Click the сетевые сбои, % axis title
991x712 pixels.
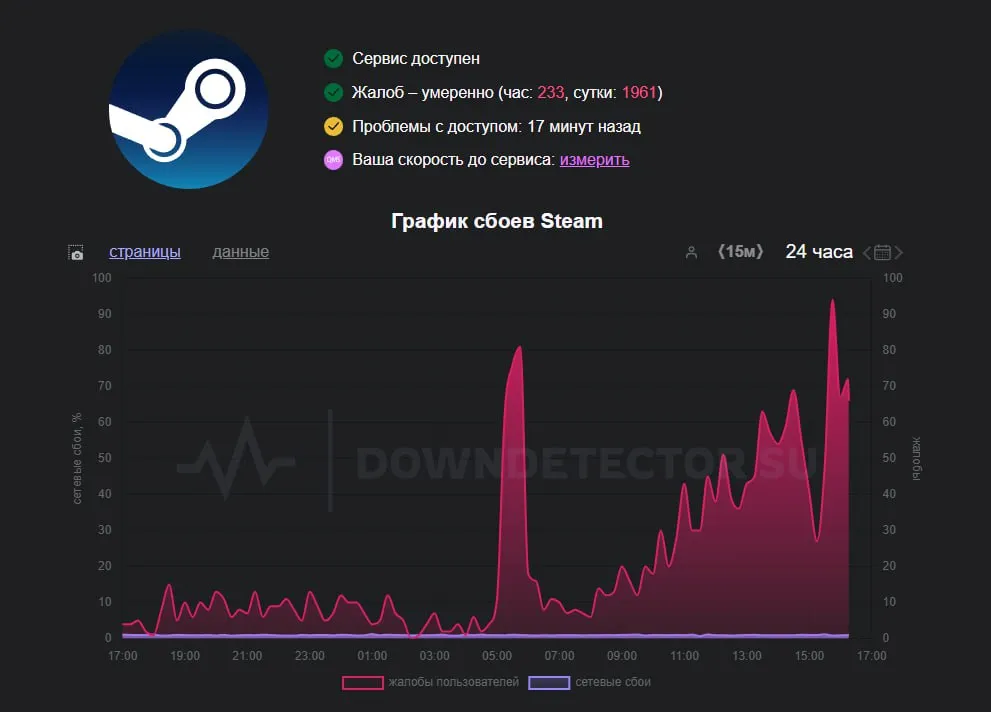pos(77,458)
